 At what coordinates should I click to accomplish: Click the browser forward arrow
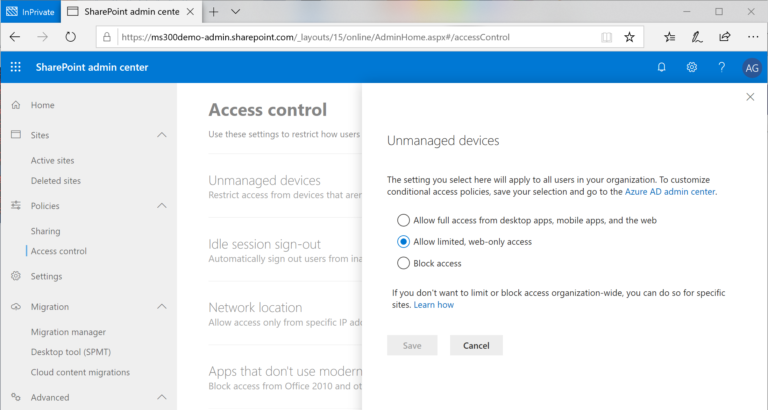(x=43, y=37)
